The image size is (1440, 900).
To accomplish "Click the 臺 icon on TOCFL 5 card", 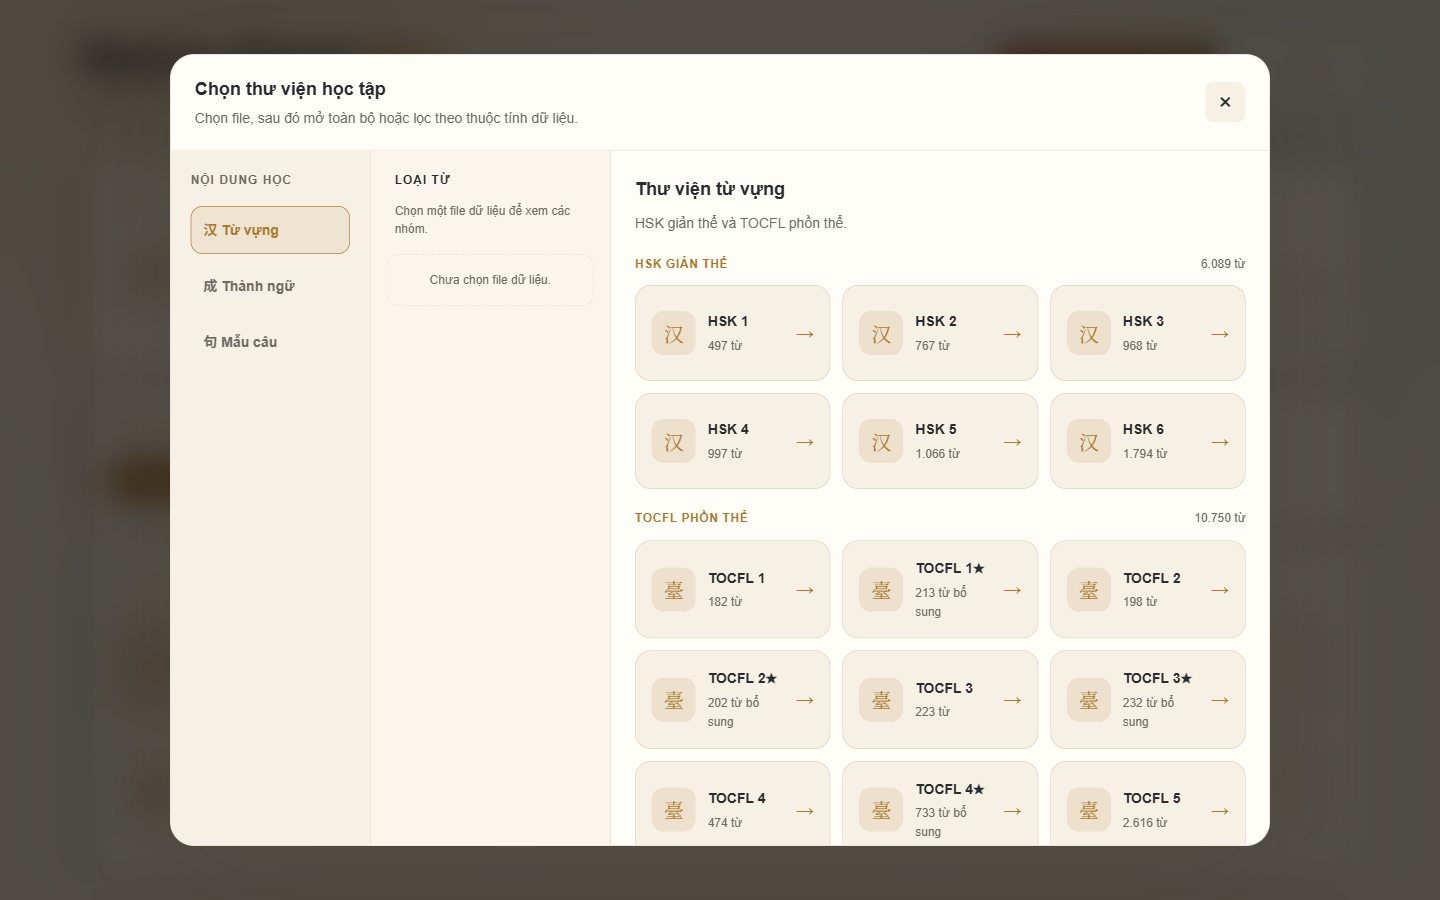I will point(1089,810).
